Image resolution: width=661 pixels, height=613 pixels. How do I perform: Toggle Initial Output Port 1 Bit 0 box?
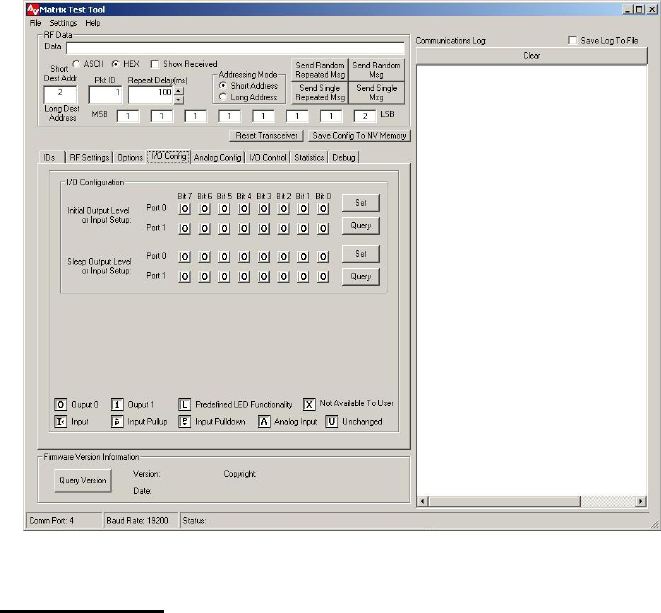coord(323,229)
